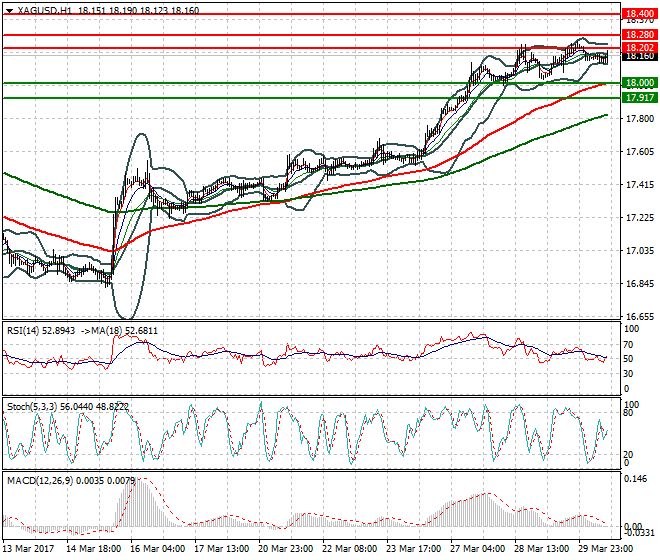Click the ->MA(18) 52.6811 value text
The image size is (660, 560).
118,331
